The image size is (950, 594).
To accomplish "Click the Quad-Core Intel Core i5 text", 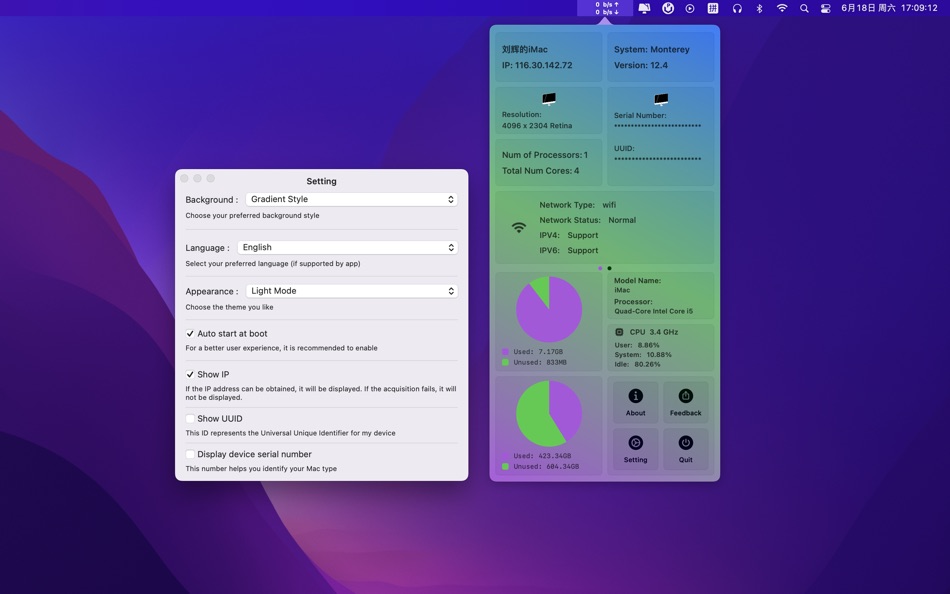I will point(653,312).
